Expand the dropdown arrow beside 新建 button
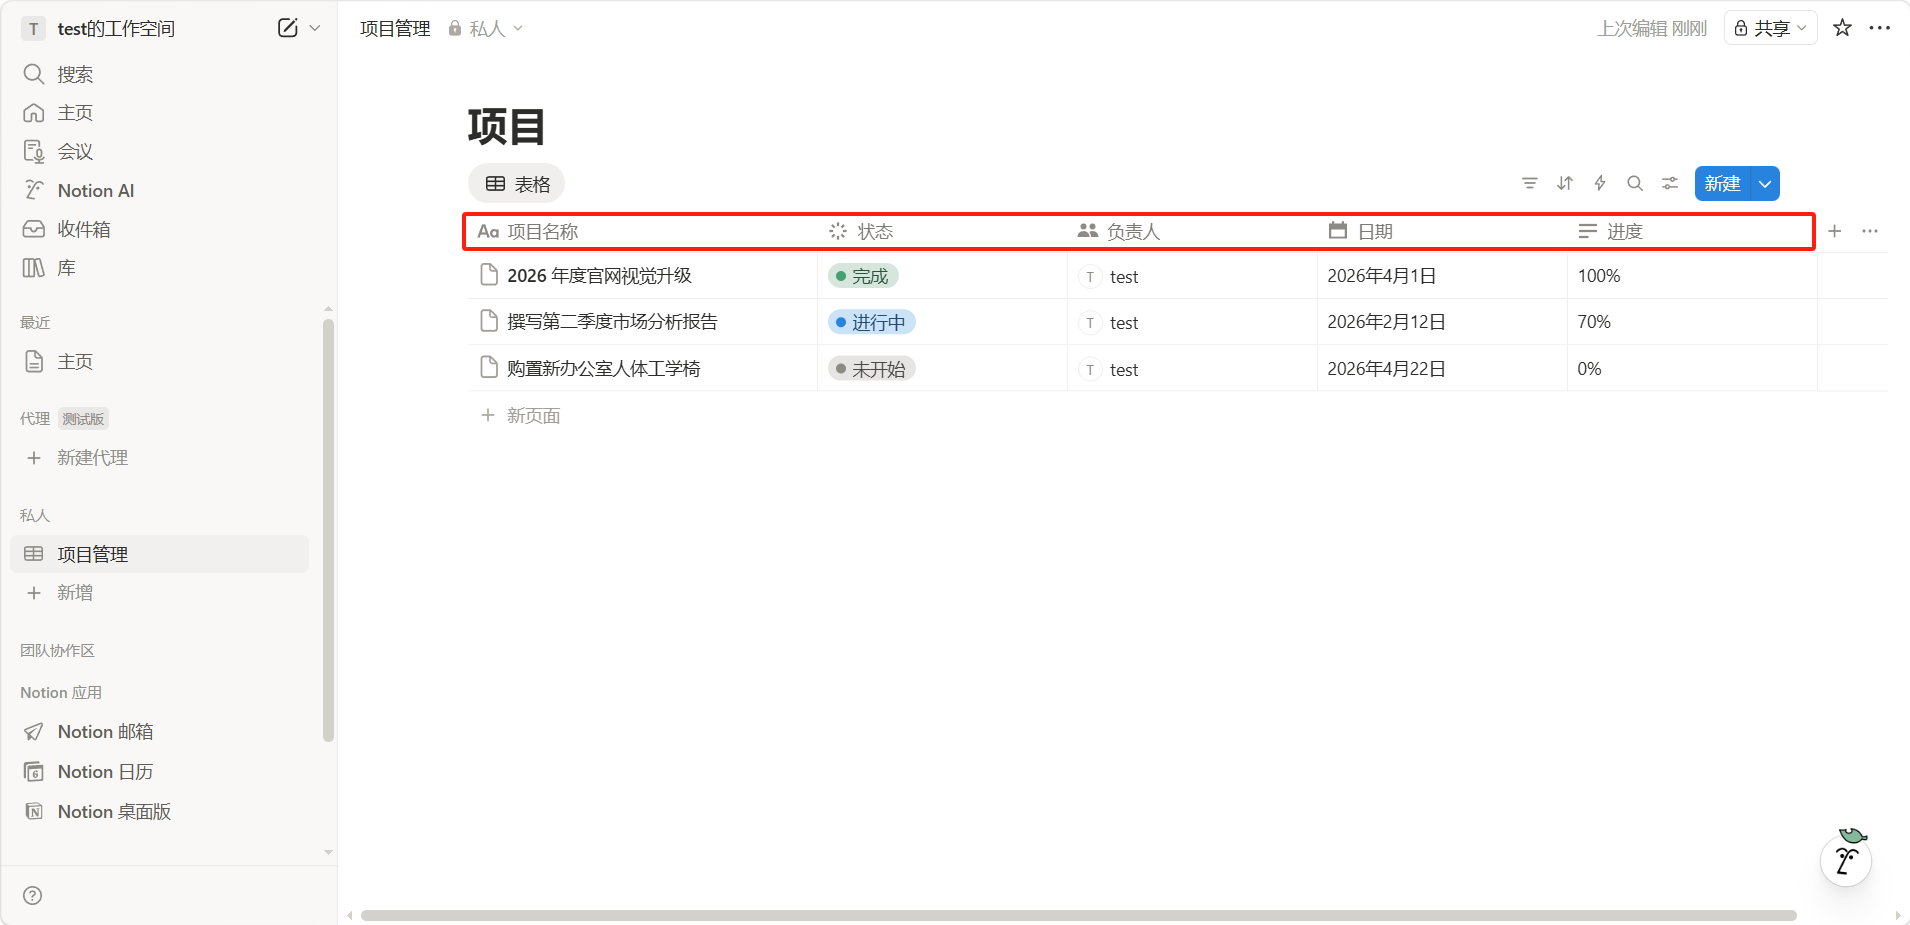The width and height of the screenshot is (1910, 925). pos(1765,184)
